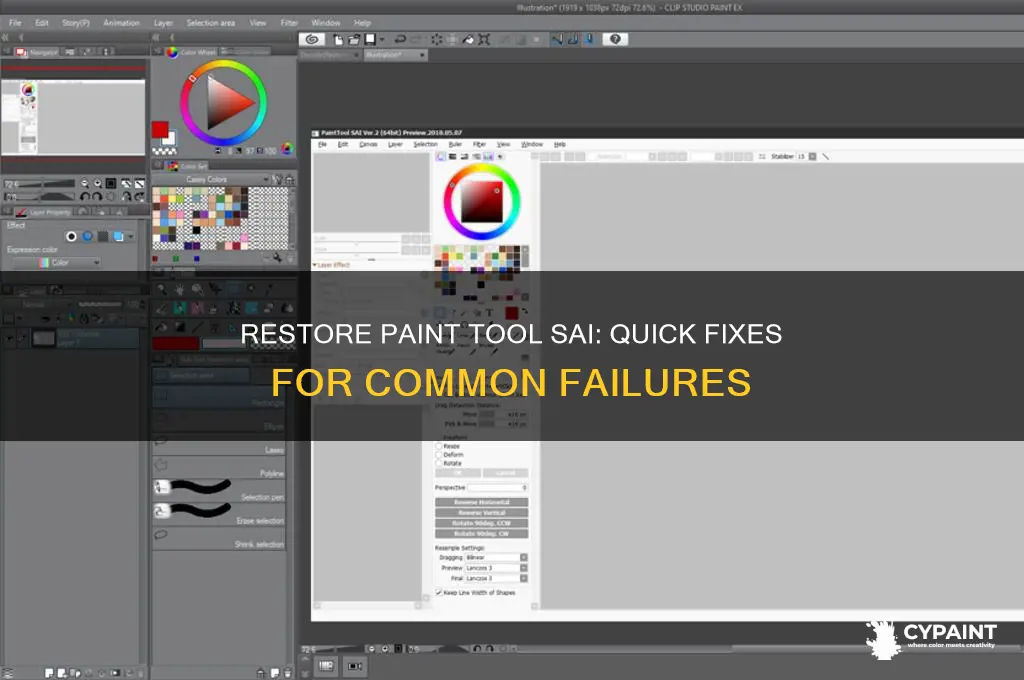Open the Clip Studio launcher swirl icon

pyautogui.click(x=312, y=39)
